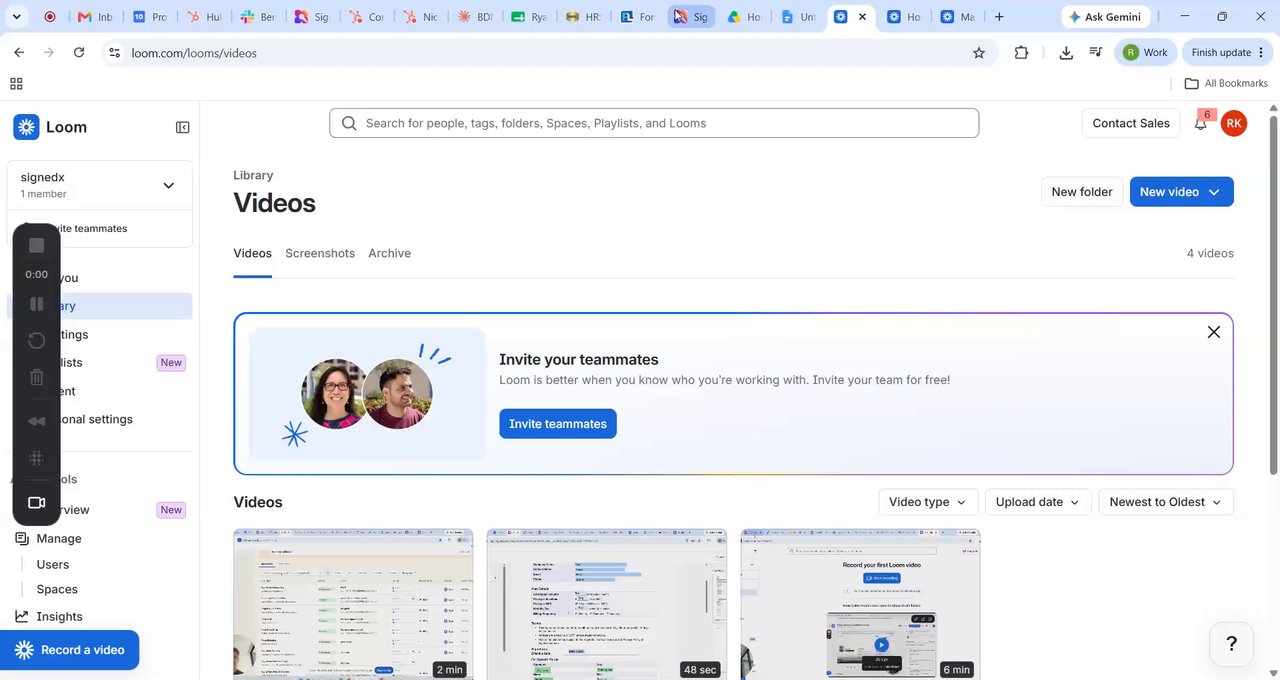Screen dimensions: 1280x680
Task: Click the Invite teammates blue button
Action: [558, 424]
